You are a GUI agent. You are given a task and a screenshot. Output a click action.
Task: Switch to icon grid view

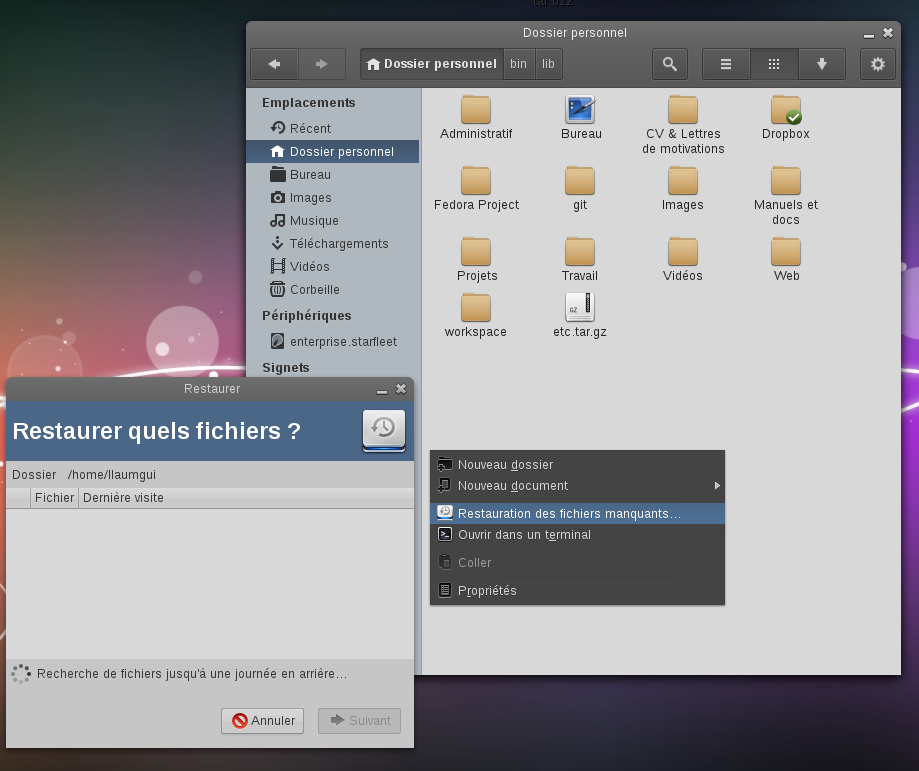[x=774, y=64]
